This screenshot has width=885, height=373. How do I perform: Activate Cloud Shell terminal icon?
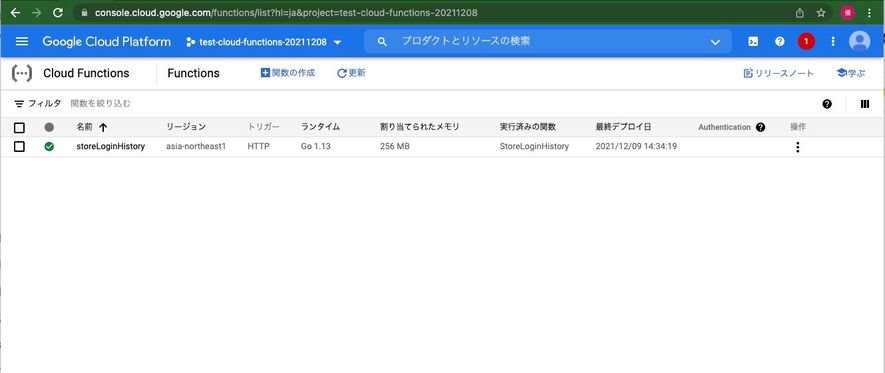753,42
